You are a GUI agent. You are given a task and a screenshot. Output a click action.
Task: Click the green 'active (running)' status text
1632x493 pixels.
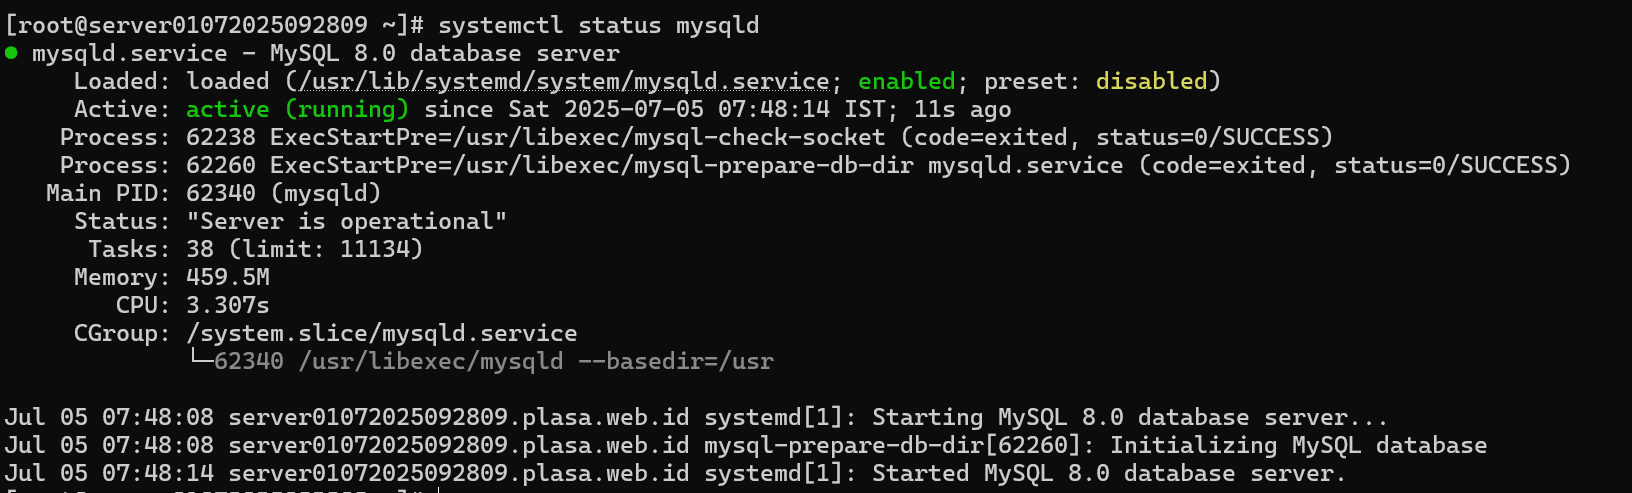click(x=297, y=109)
